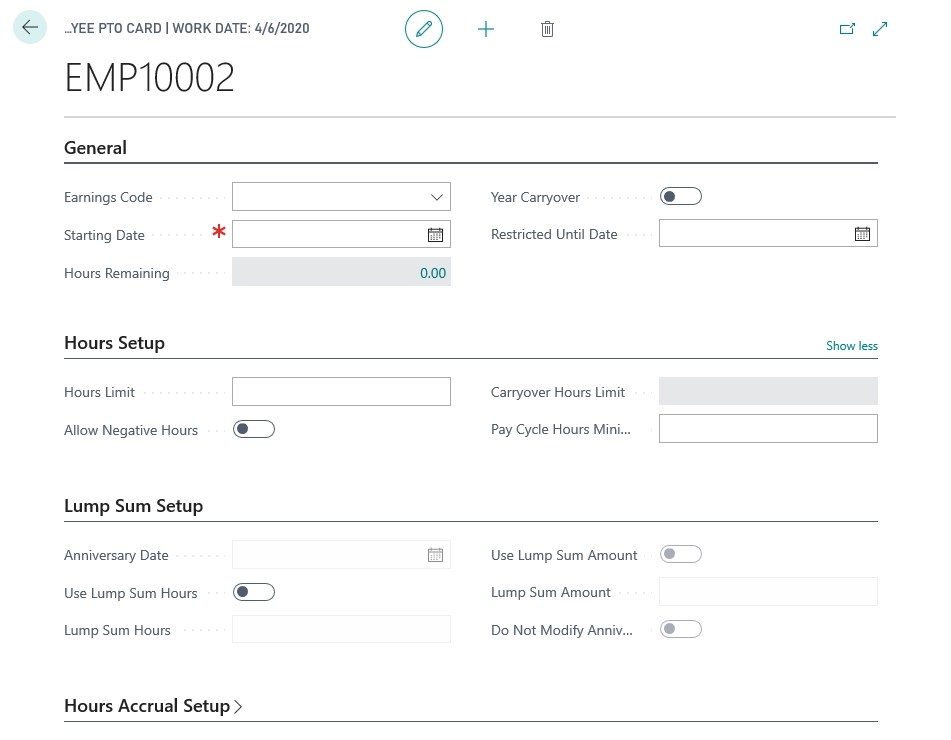Viewport: 951px width, 740px height.
Task: Click the edit pencil icon
Action: coord(423,28)
